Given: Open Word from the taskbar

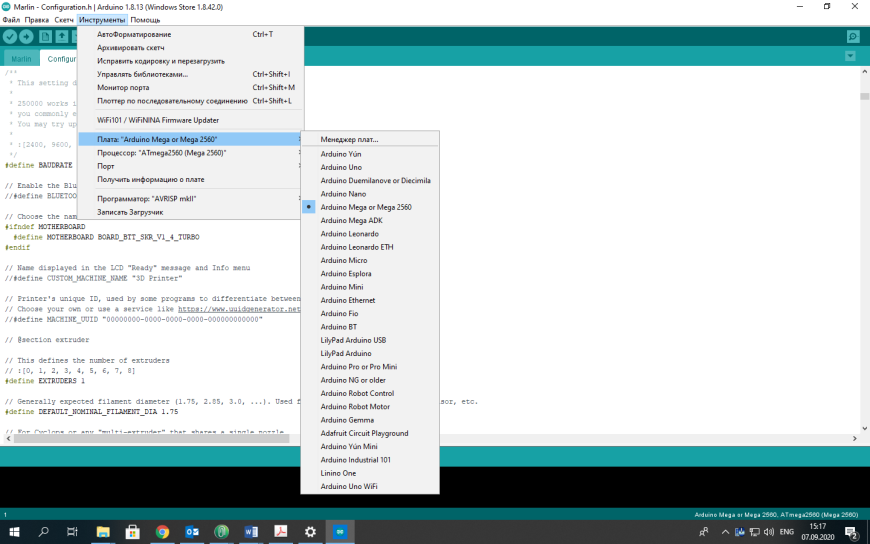Looking at the screenshot, I should [251, 532].
